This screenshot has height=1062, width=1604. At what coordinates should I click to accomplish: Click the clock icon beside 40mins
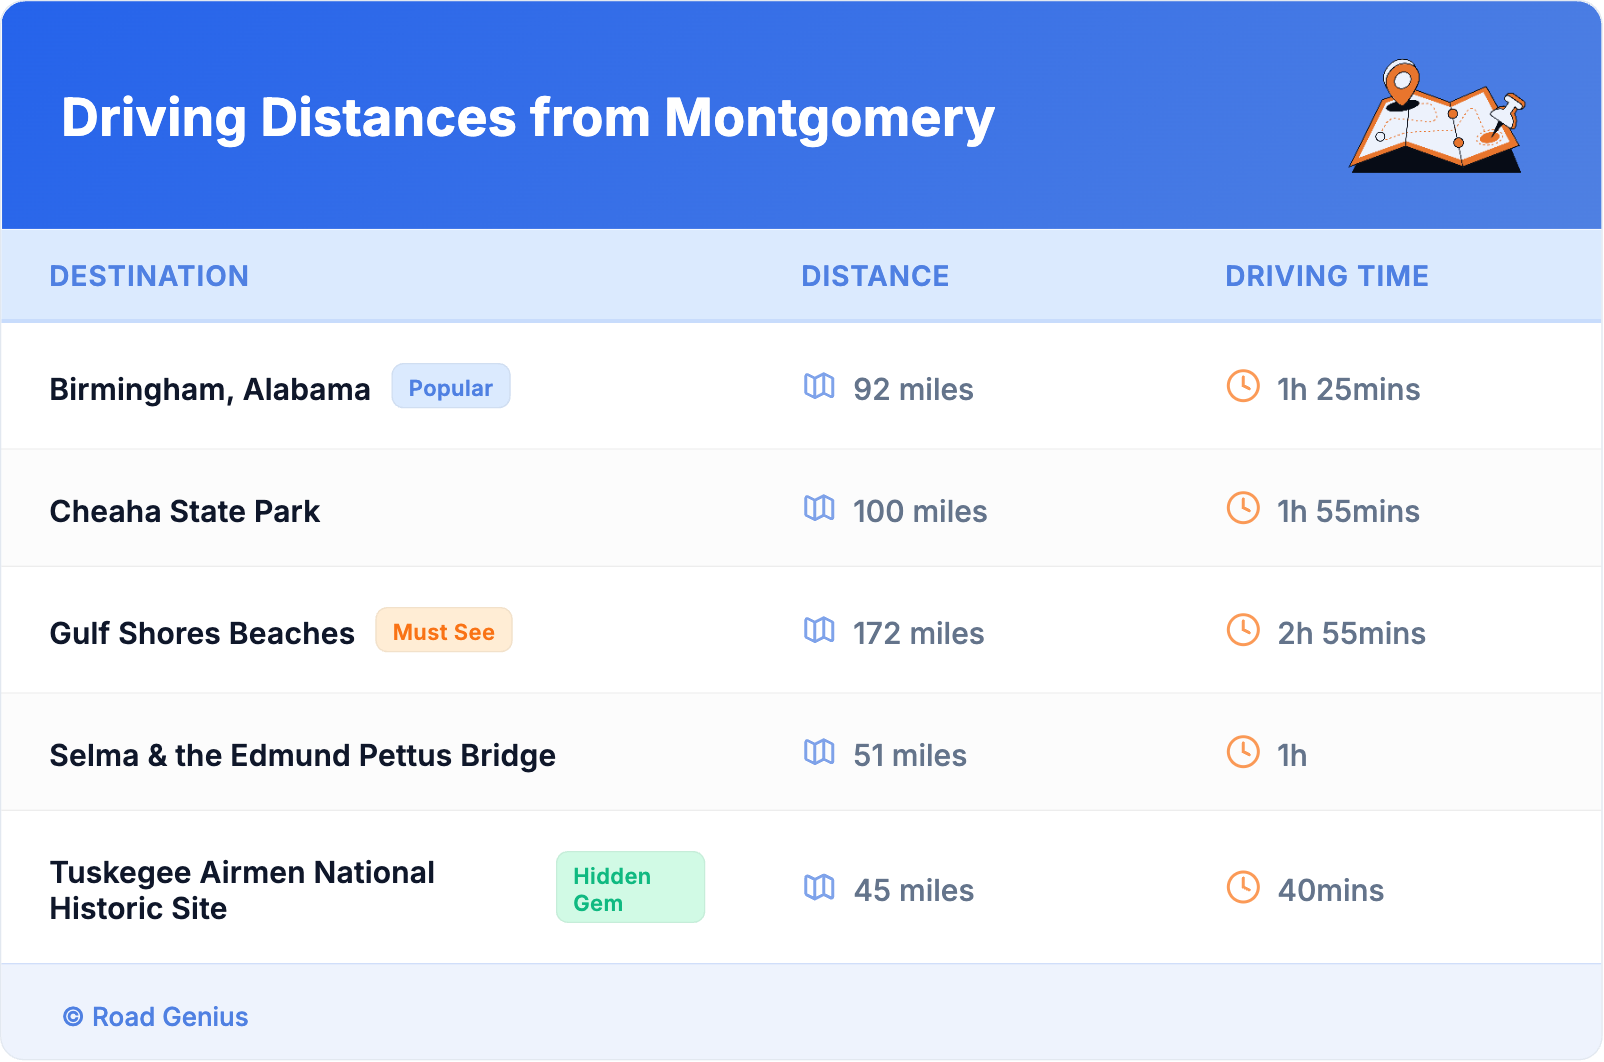[1243, 887]
